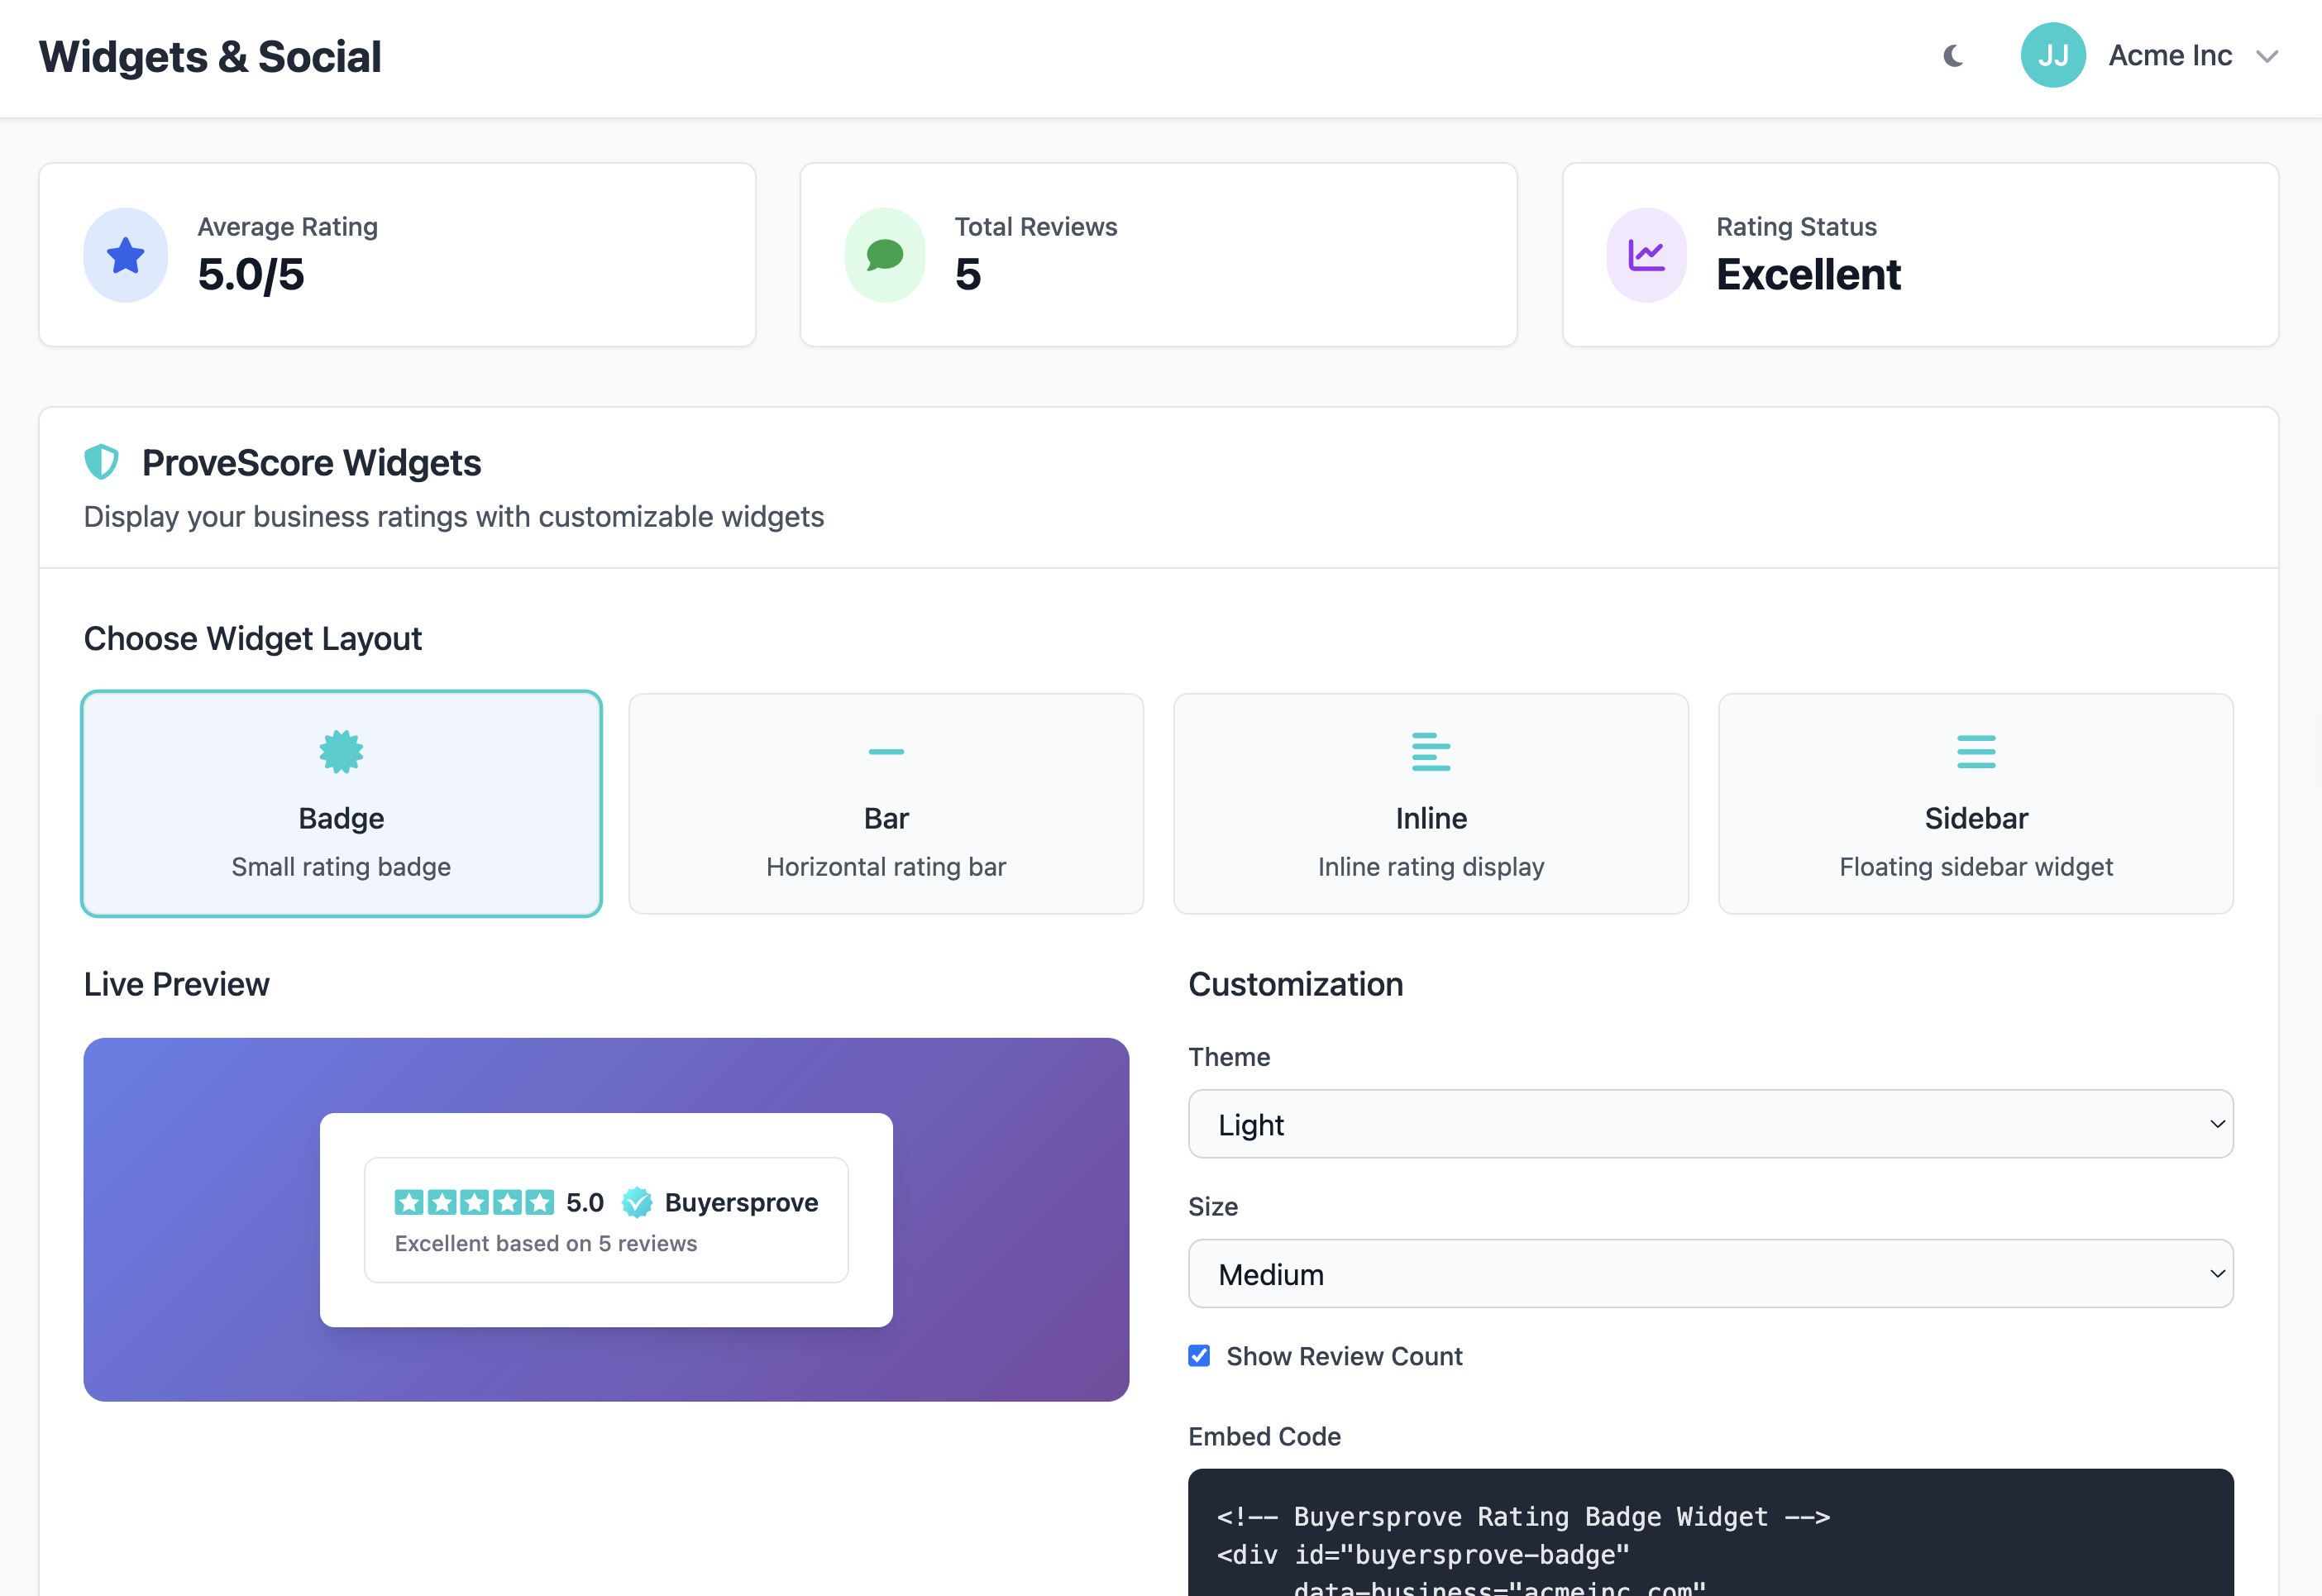The width and height of the screenshot is (2322, 1596).
Task: Click the green chat bubble reviews icon
Action: [x=885, y=255]
